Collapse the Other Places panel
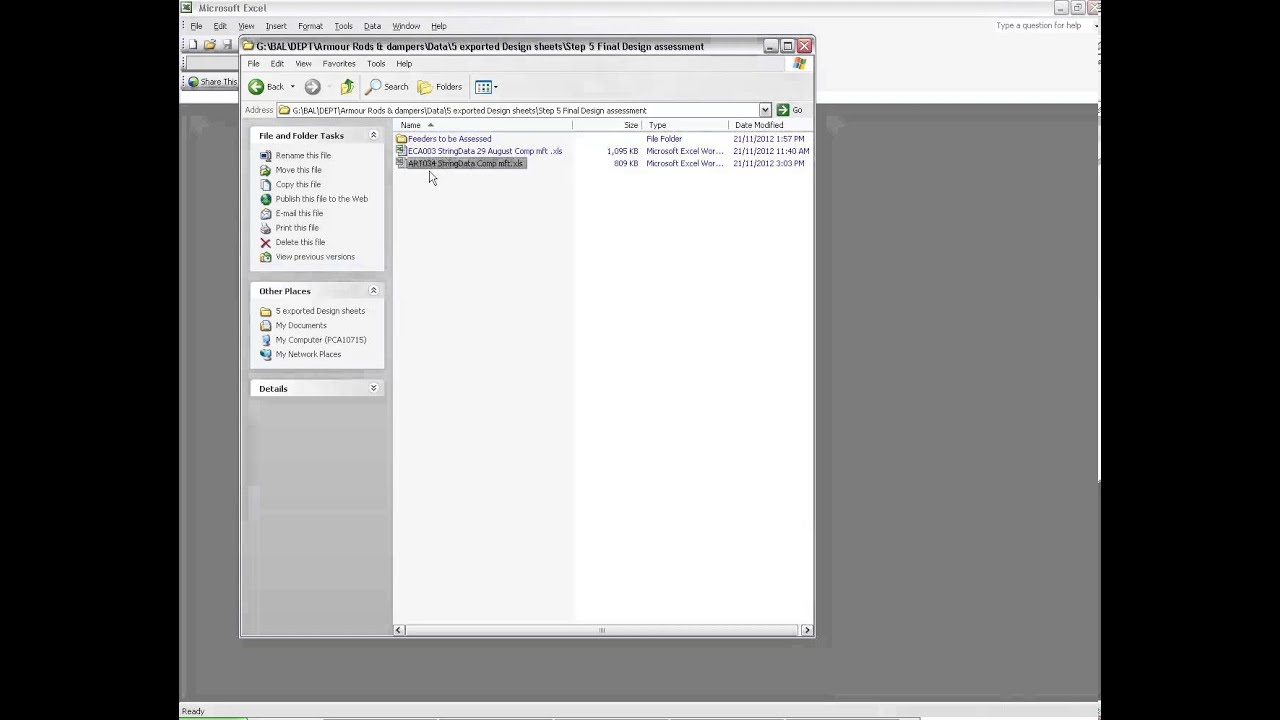Viewport: 1280px width, 720px height. click(374, 291)
